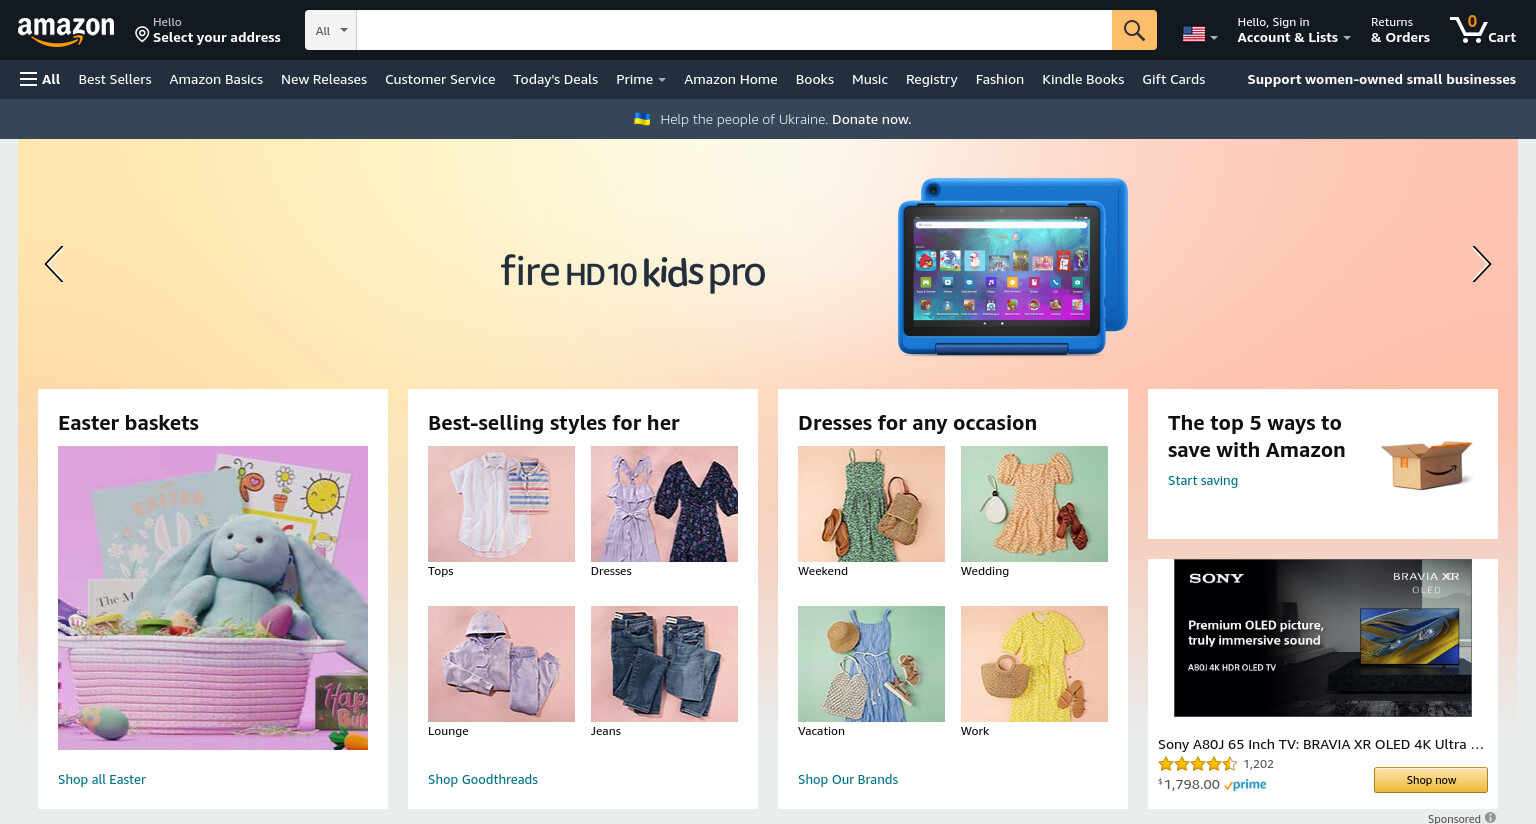Select Best Sellers in the nav bar

point(115,79)
